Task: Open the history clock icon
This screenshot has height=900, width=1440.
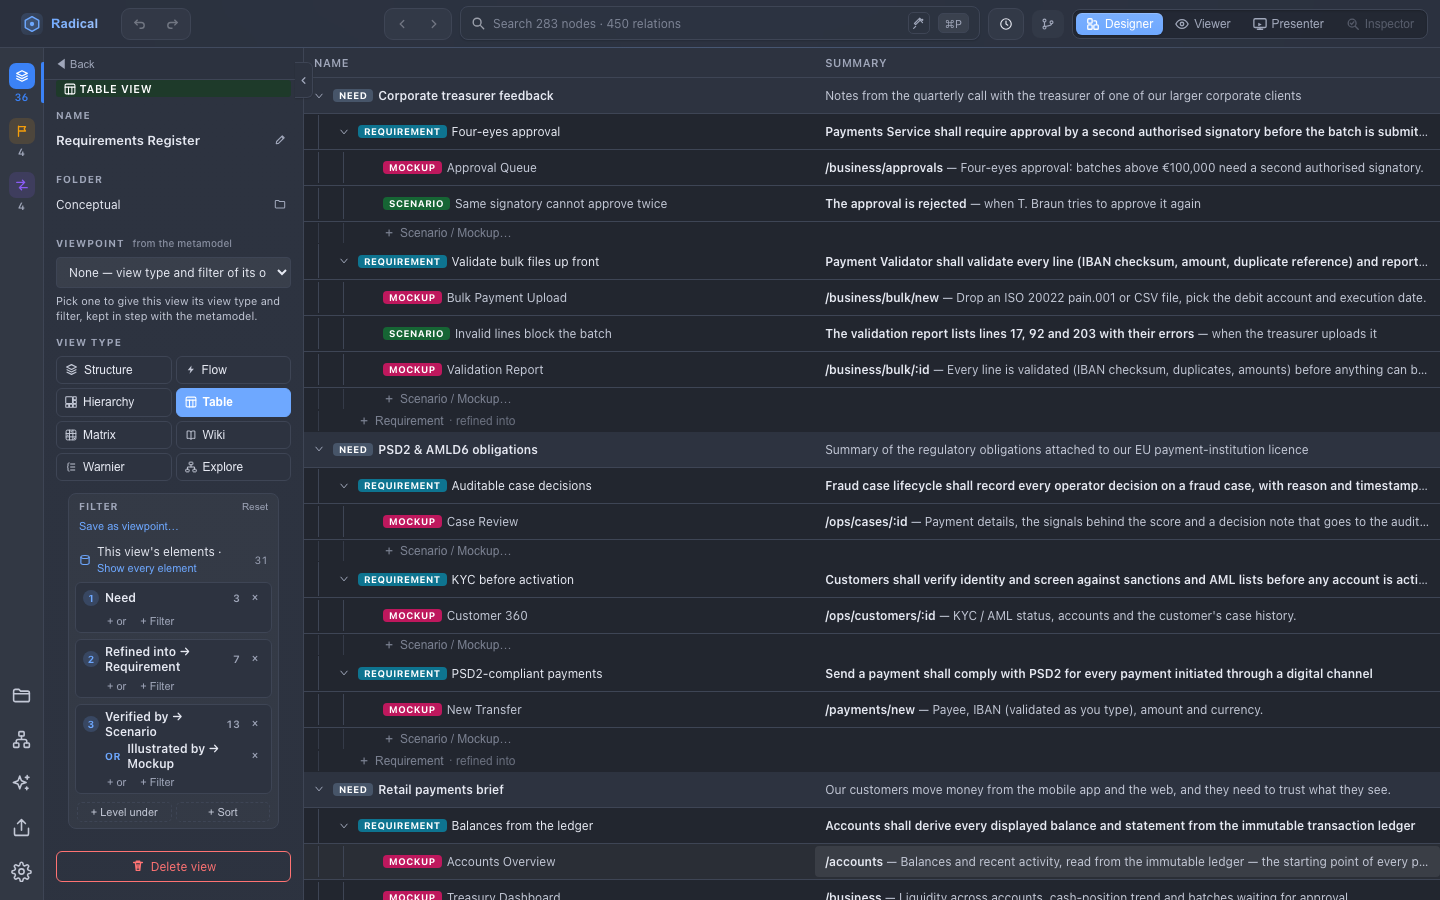Action: click(x=1006, y=24)
